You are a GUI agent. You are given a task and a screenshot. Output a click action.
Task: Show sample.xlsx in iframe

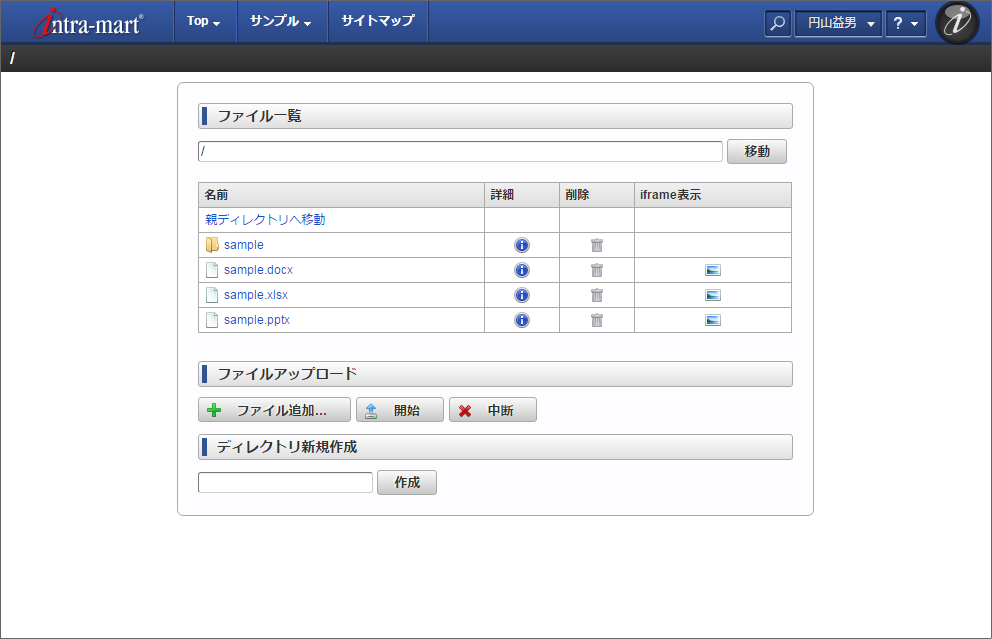coord(713,295)
